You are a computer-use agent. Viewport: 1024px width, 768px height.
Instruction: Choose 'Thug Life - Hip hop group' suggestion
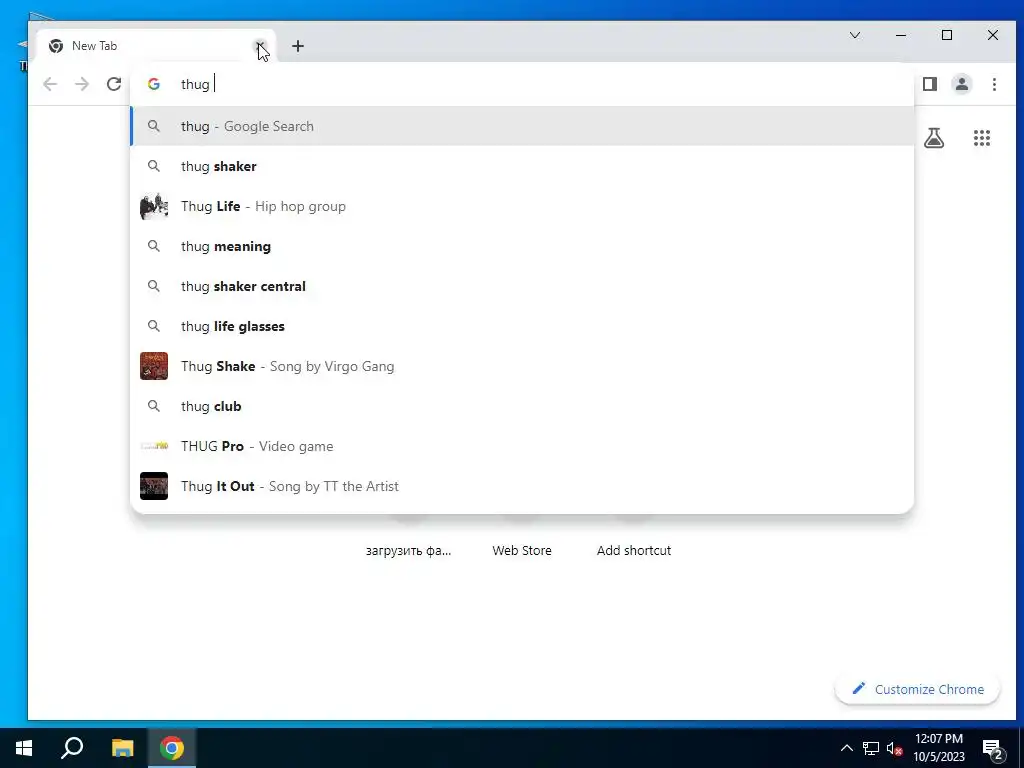(522, 206)
